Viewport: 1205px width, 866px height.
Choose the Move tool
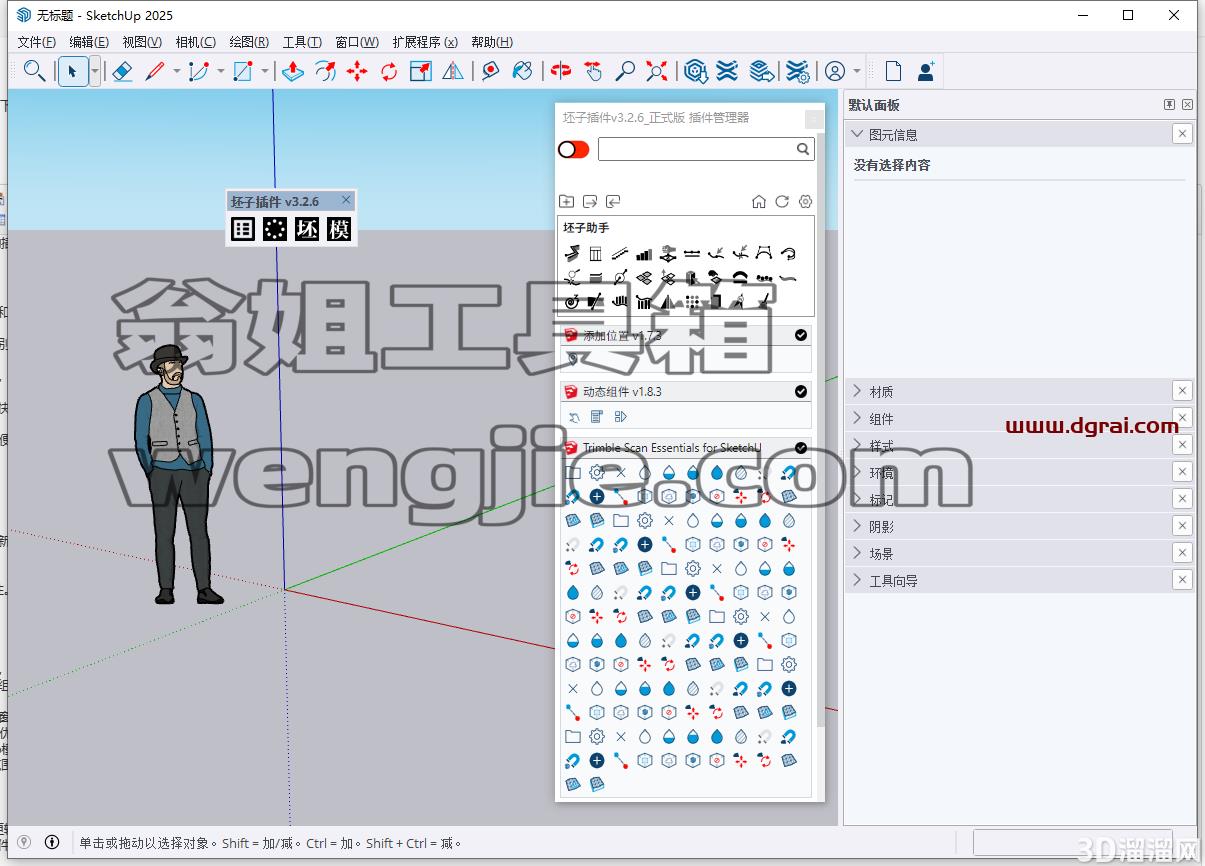click(357, 71)
